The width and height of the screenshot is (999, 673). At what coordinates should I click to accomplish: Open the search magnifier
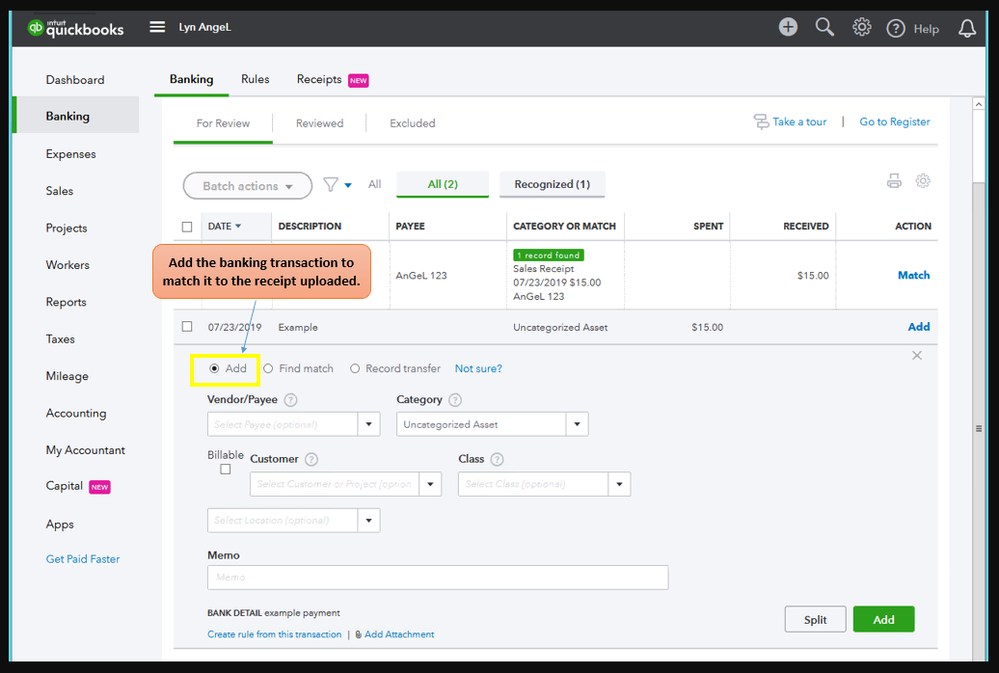point(824,27)
